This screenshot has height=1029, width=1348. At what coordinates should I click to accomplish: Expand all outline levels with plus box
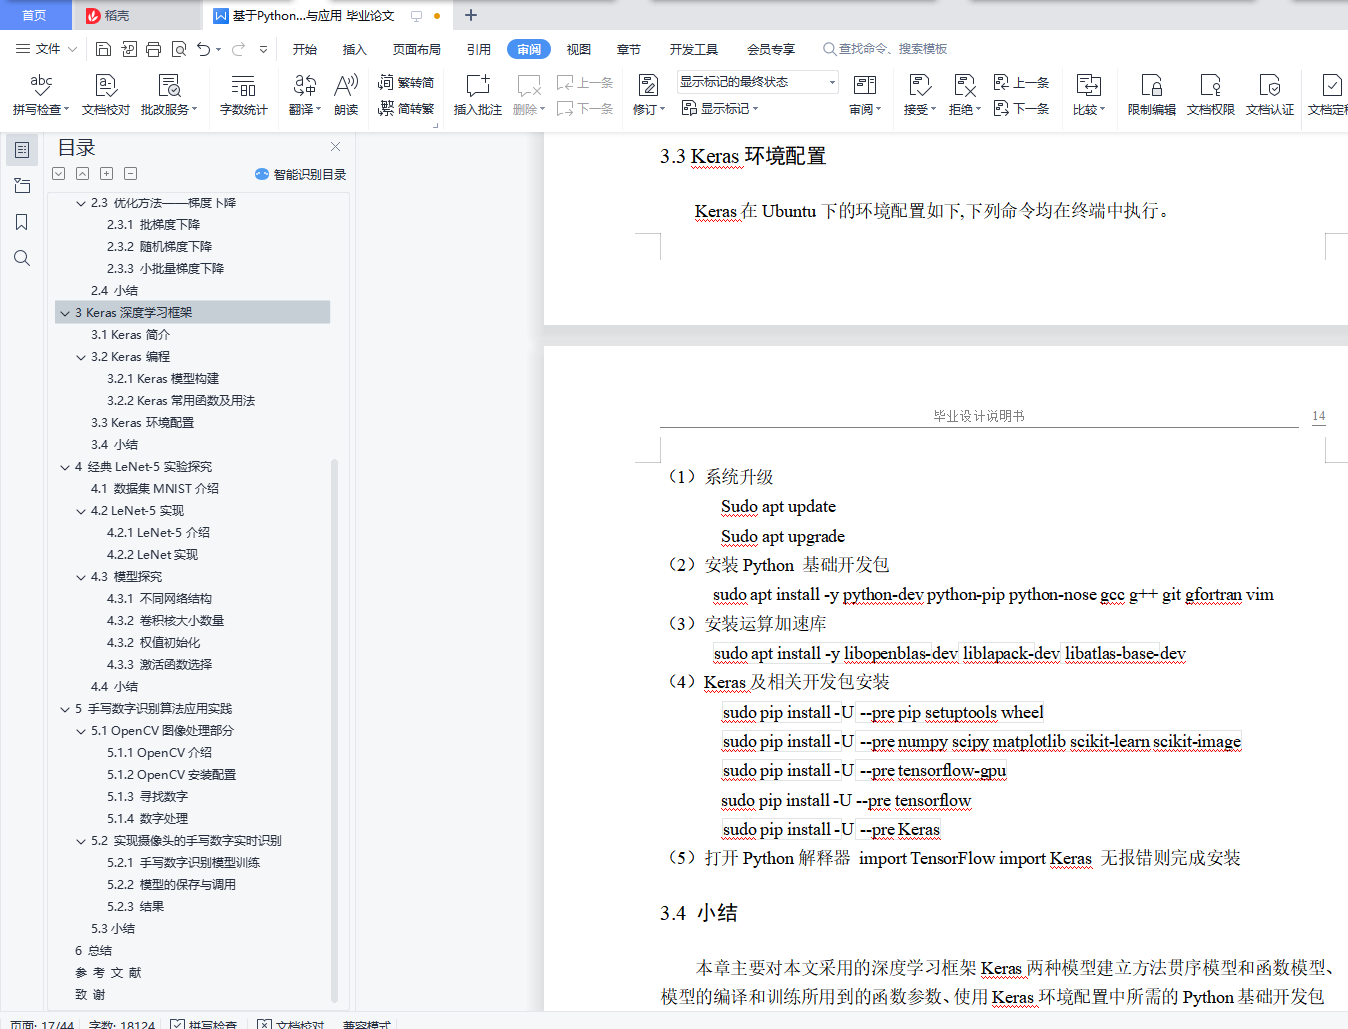[107, 173]
